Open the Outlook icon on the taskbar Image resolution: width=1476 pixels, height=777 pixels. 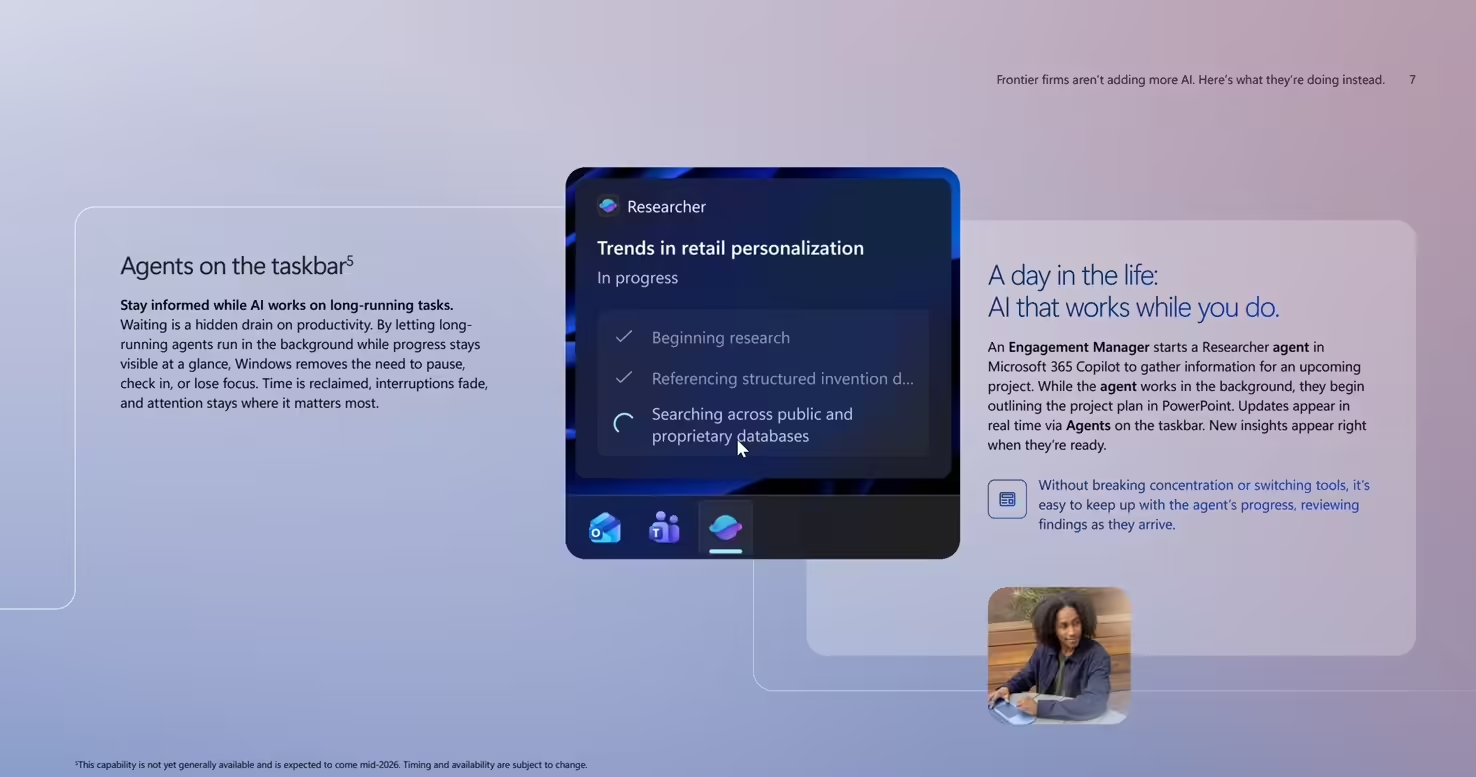tap(605, 527)
